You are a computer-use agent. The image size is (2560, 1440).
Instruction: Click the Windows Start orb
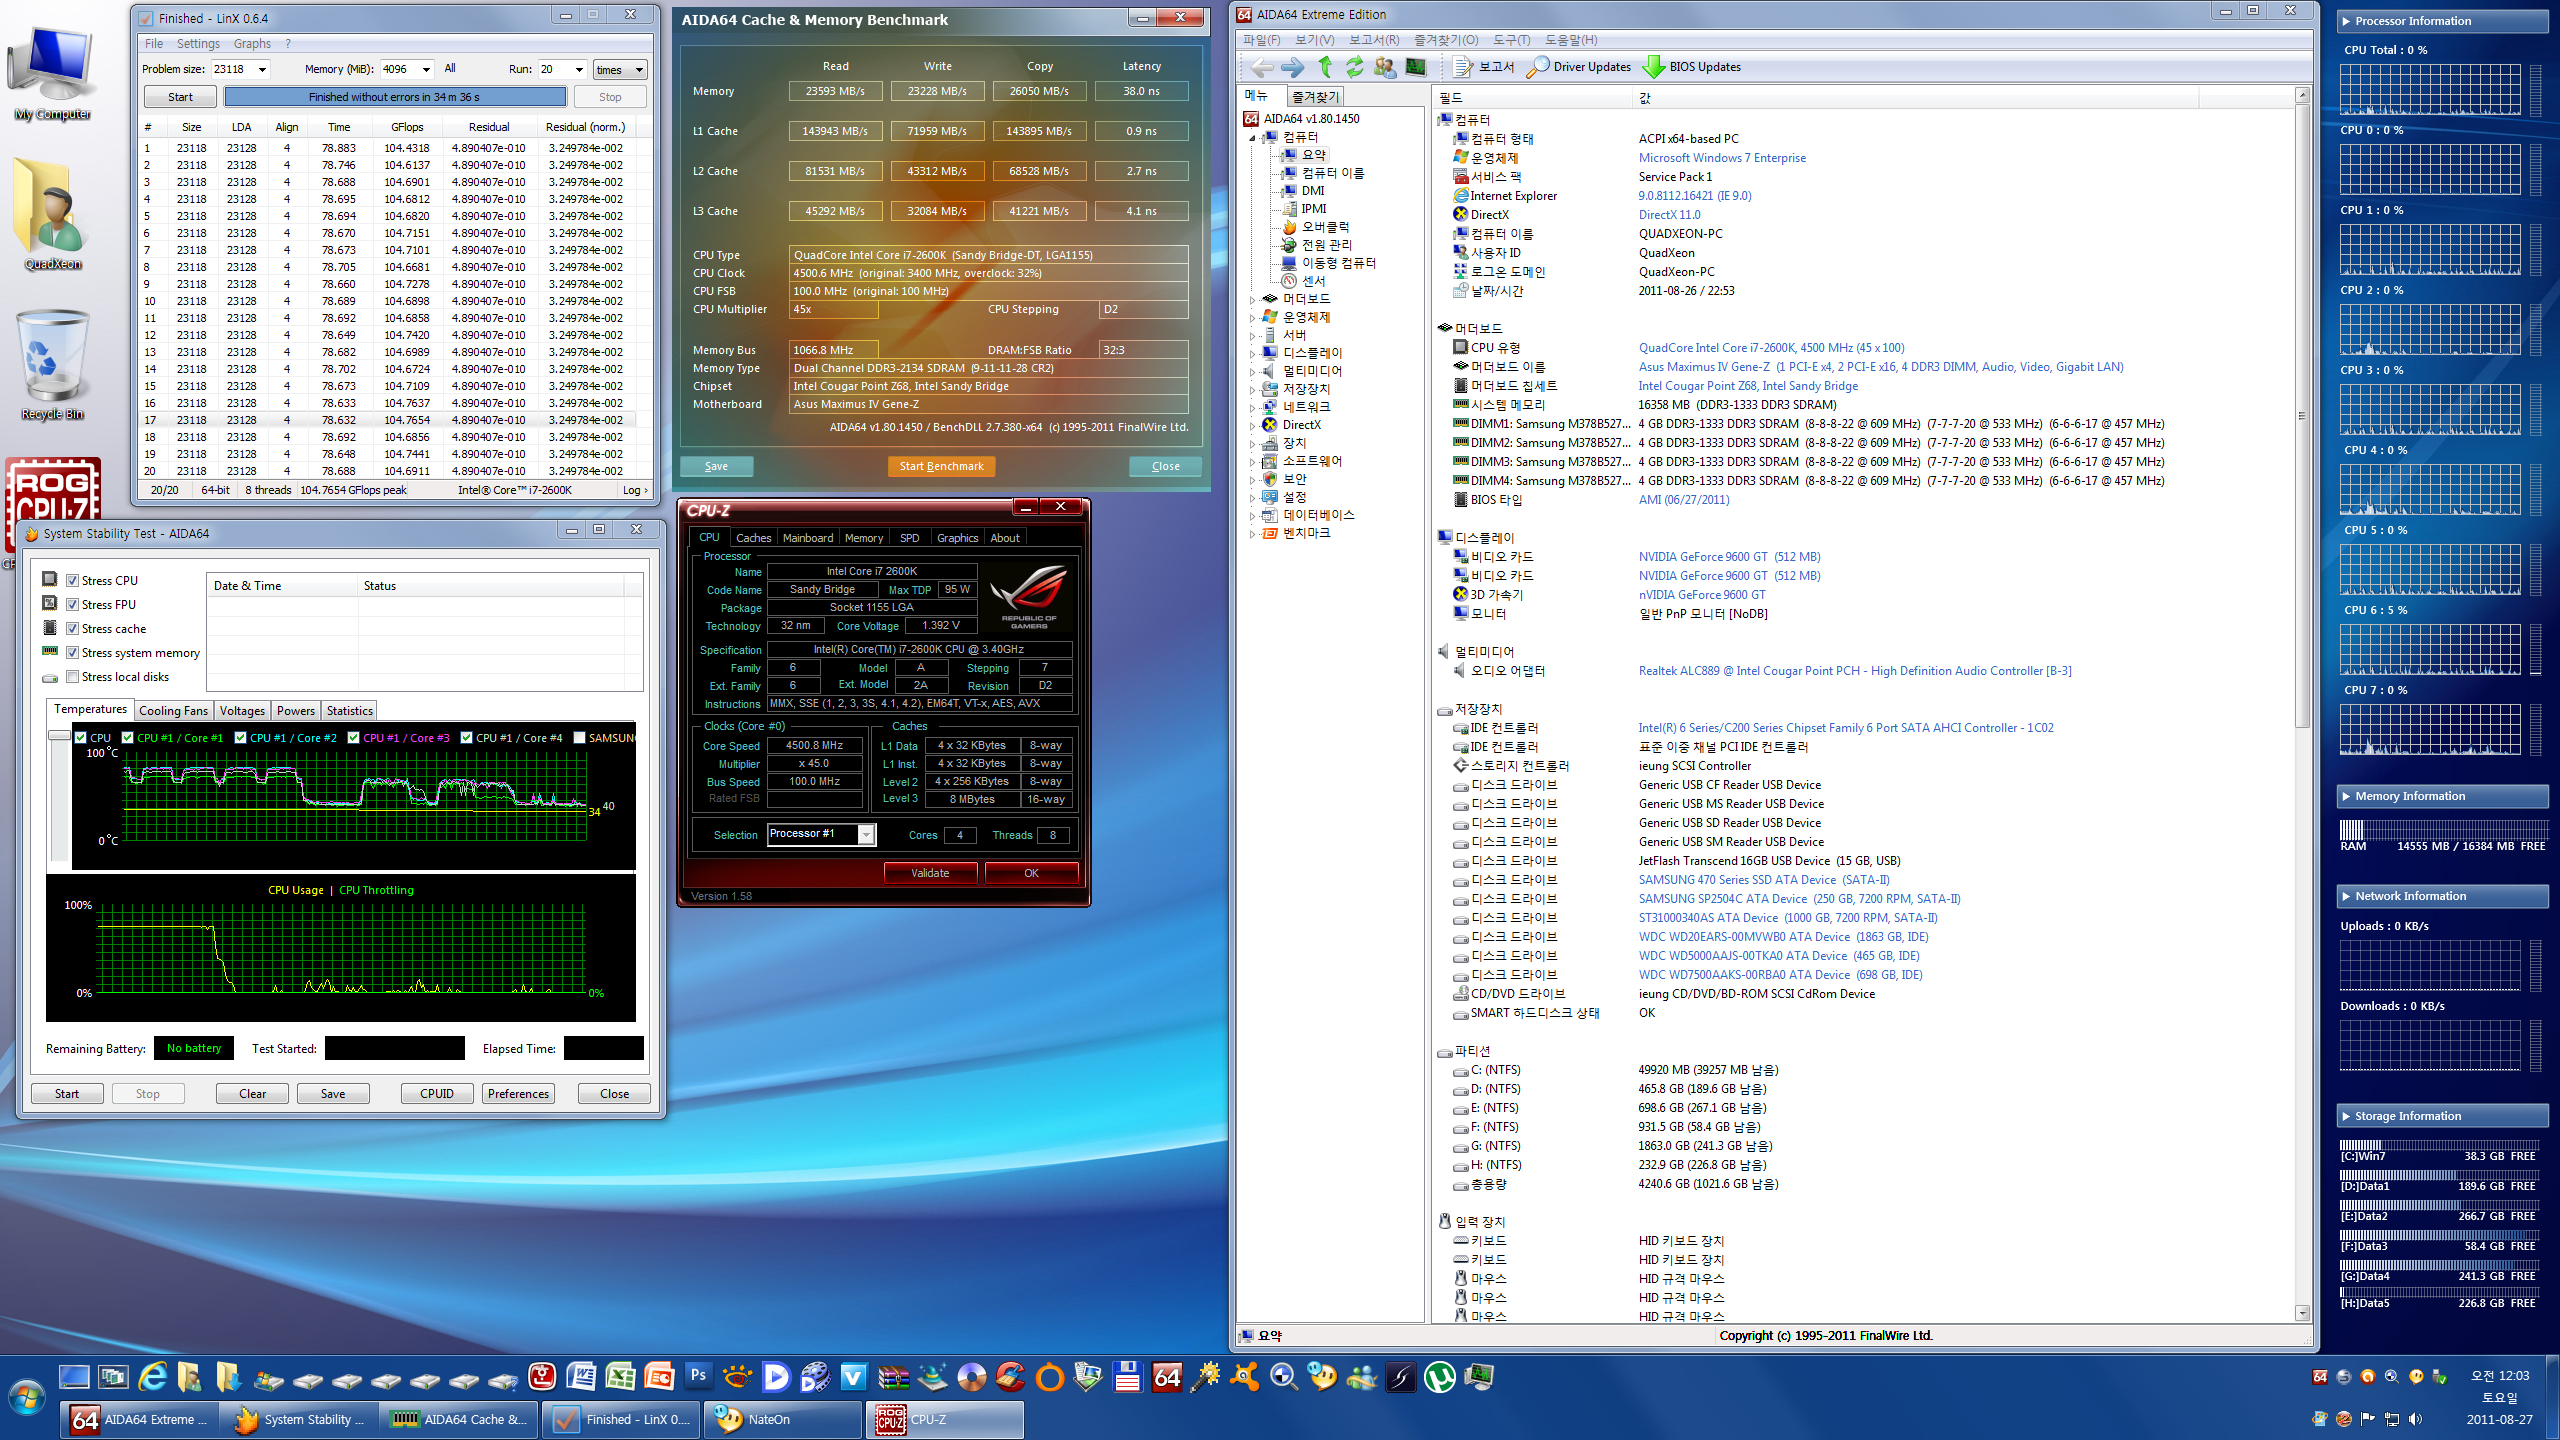point(27,1397)
